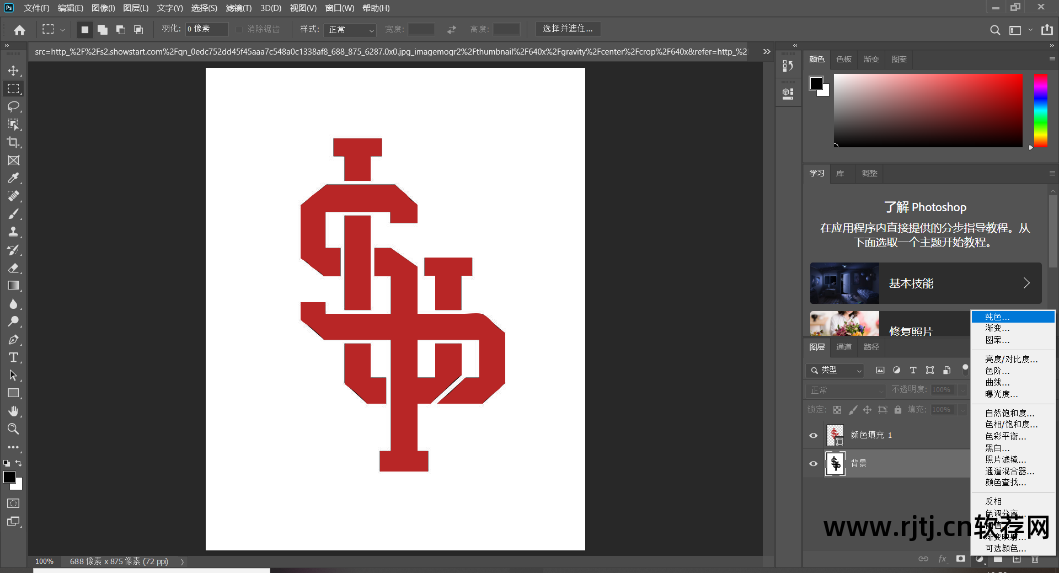The height and width of the screenshot is (573, 1059).
Task: Toggle Quick Mask mode icon
Action: click(x=13, y=503)
